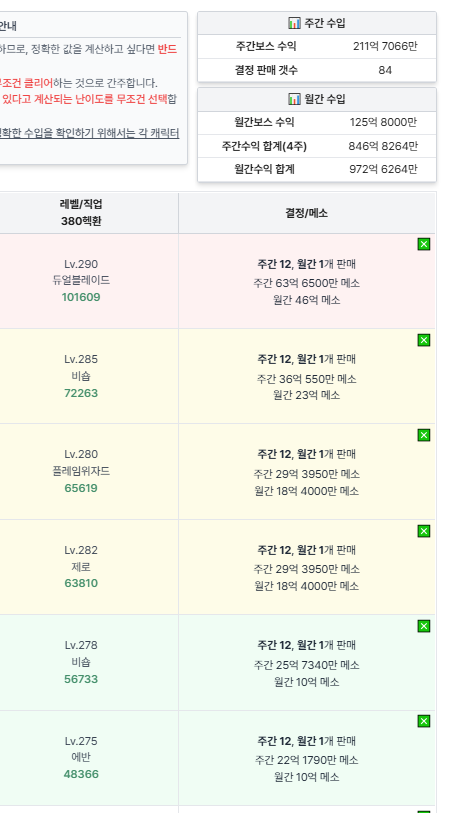Click the combat power 101609 of 듀얼블레이드

(x=81, y=297)
